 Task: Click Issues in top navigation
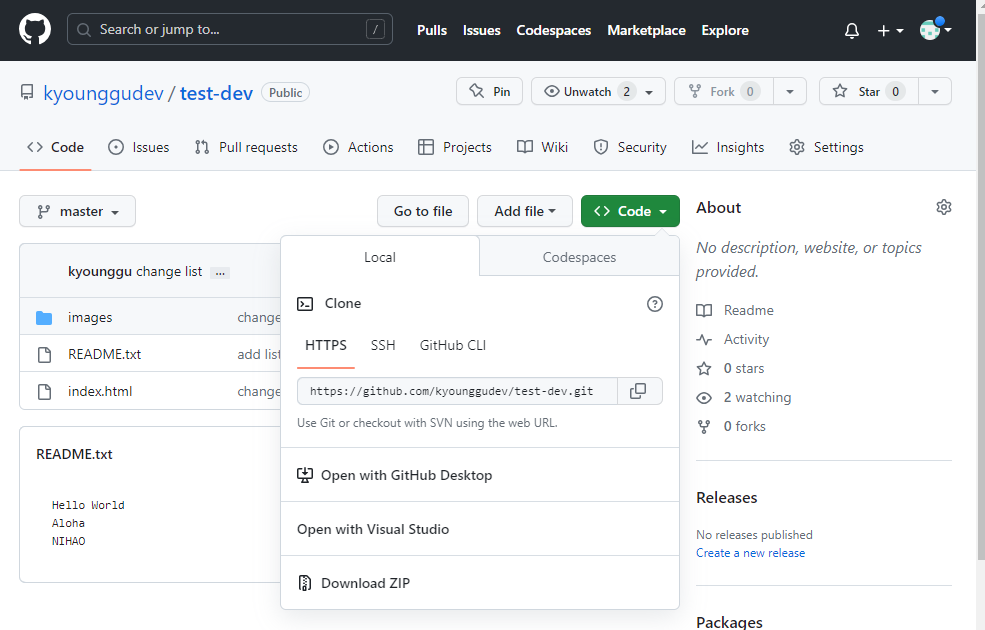pyautogui.click(x=482, y=30)
